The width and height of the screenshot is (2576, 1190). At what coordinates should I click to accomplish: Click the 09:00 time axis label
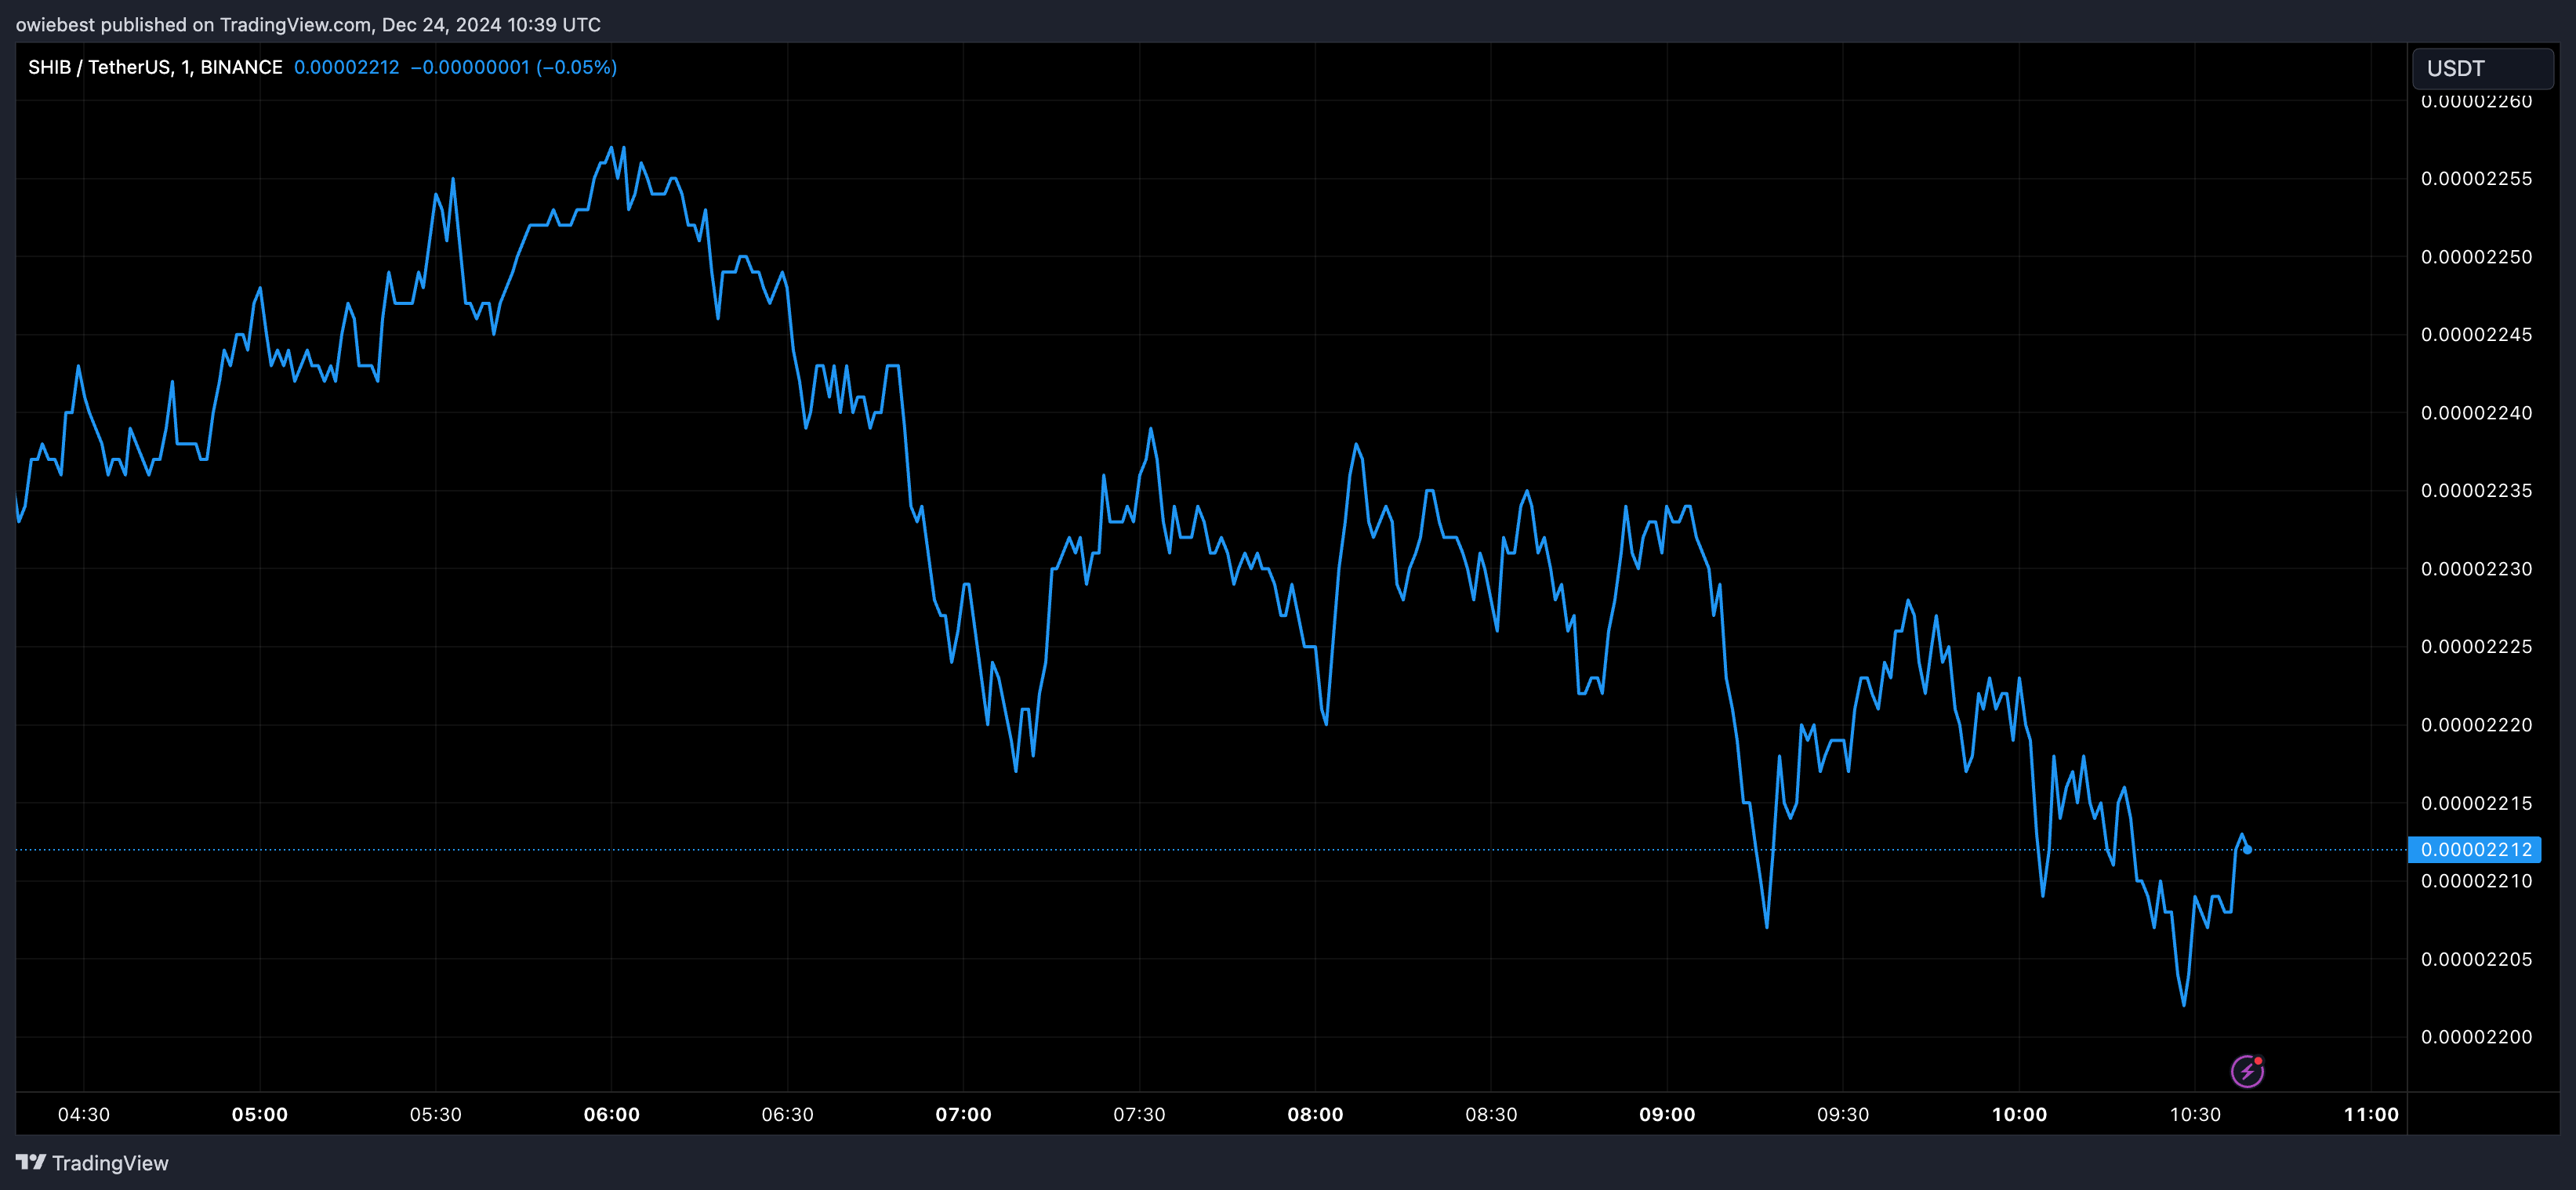coord(1667,1114)
